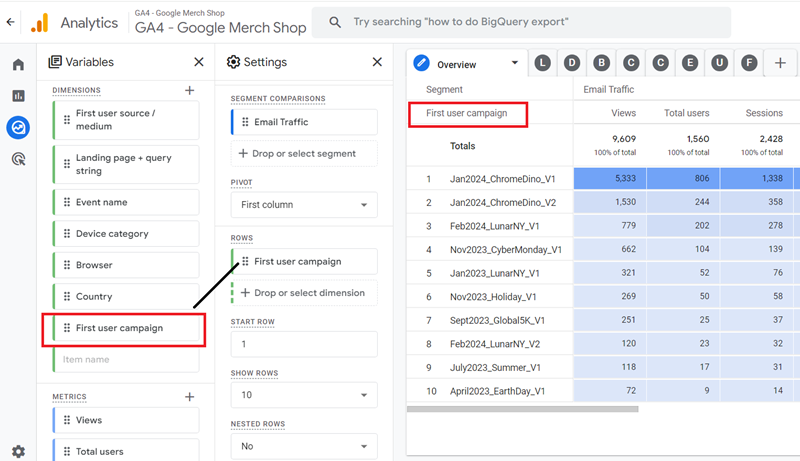Click row Nov2023_Holiday_V1

[x=493, y=297]
